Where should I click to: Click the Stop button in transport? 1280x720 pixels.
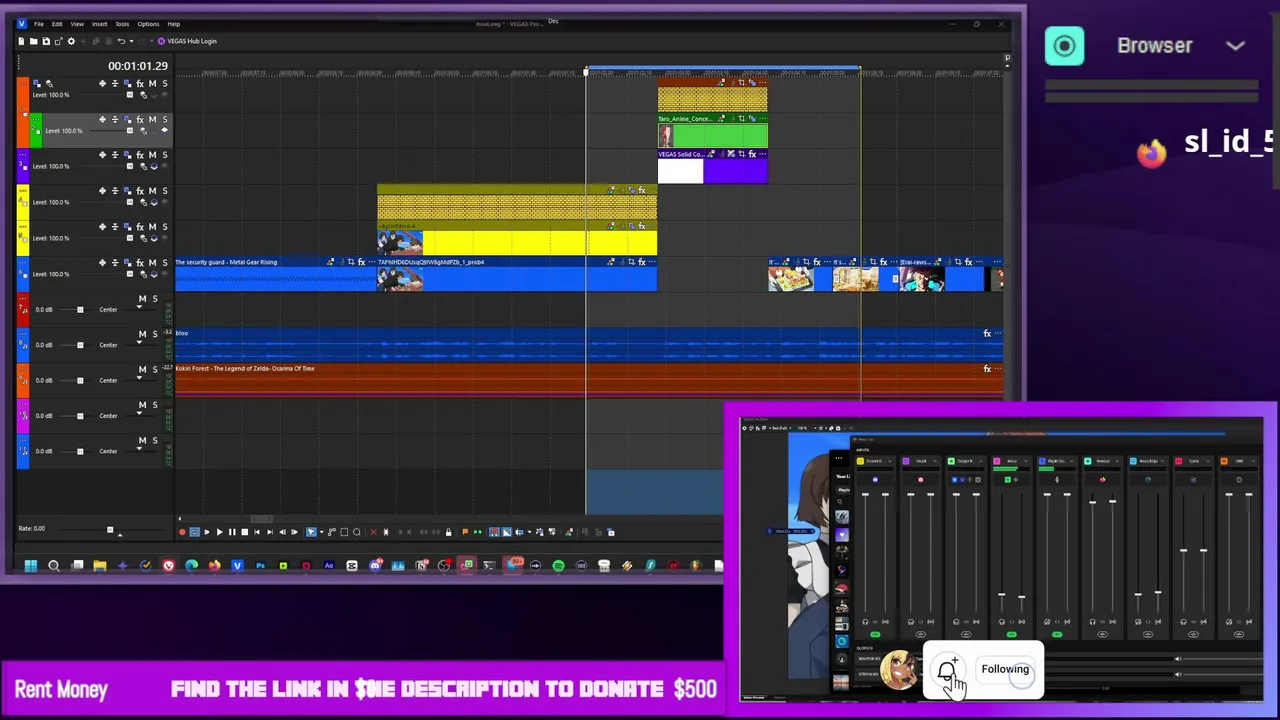click(244, 532)
